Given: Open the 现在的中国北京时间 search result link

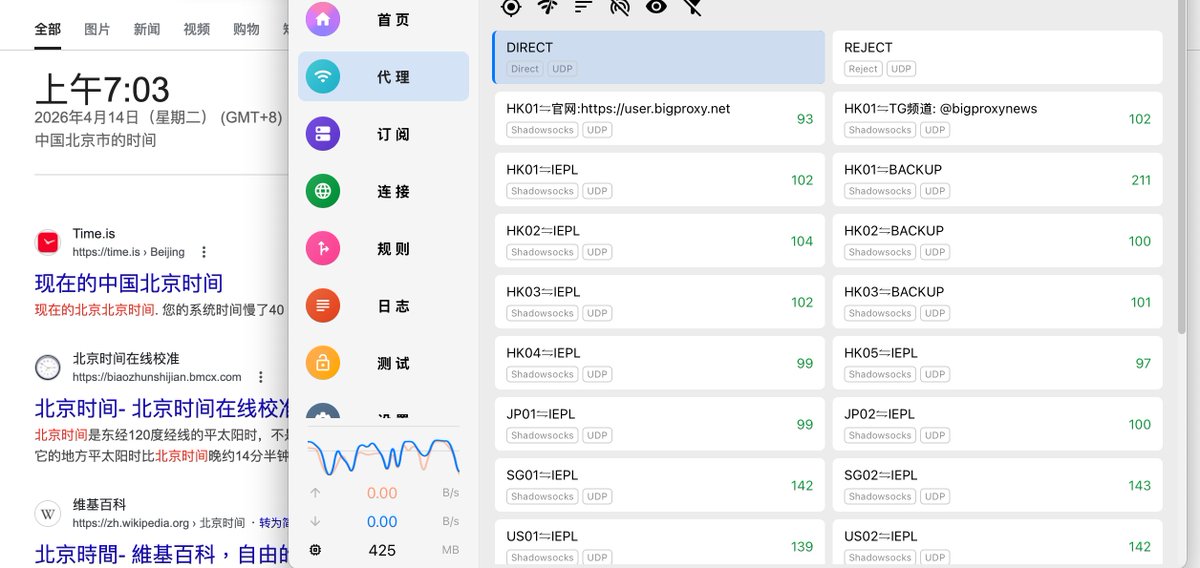Looking at the screenshot, I should 129,283.
